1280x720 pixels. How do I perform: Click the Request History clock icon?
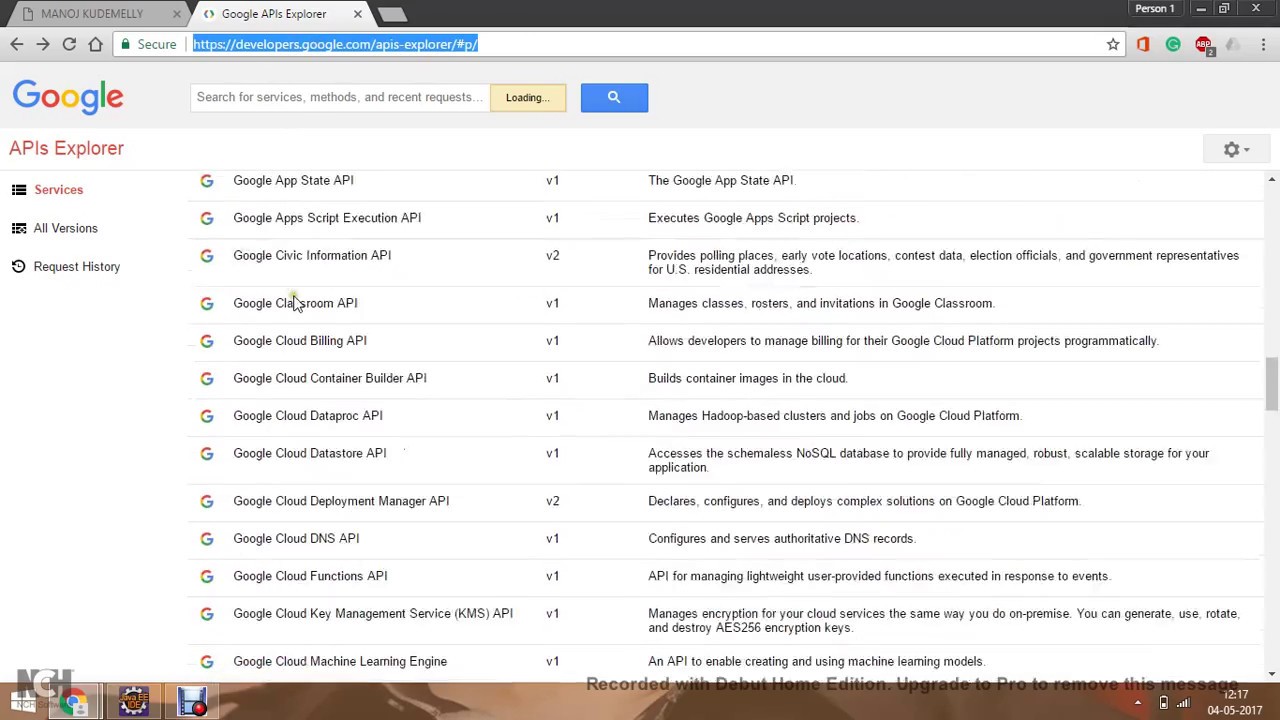click(19, 267)
